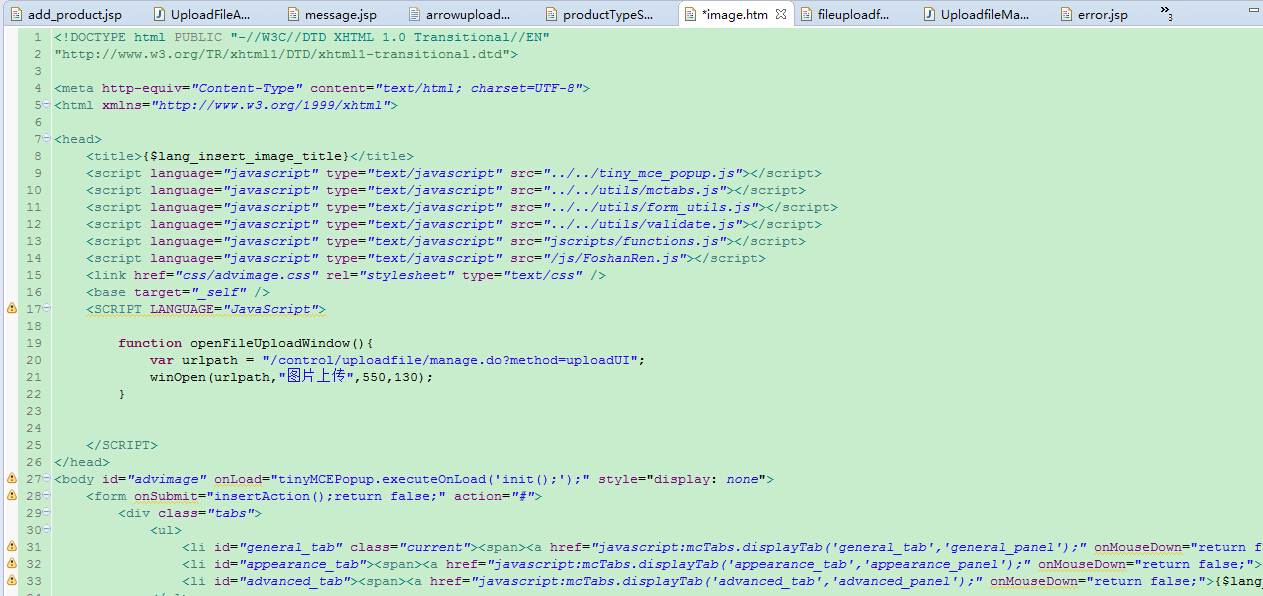The width and height of the screenshot is (1263, 596).
Task: Click line number 23 in the ruler
Action: coord(34,411)
